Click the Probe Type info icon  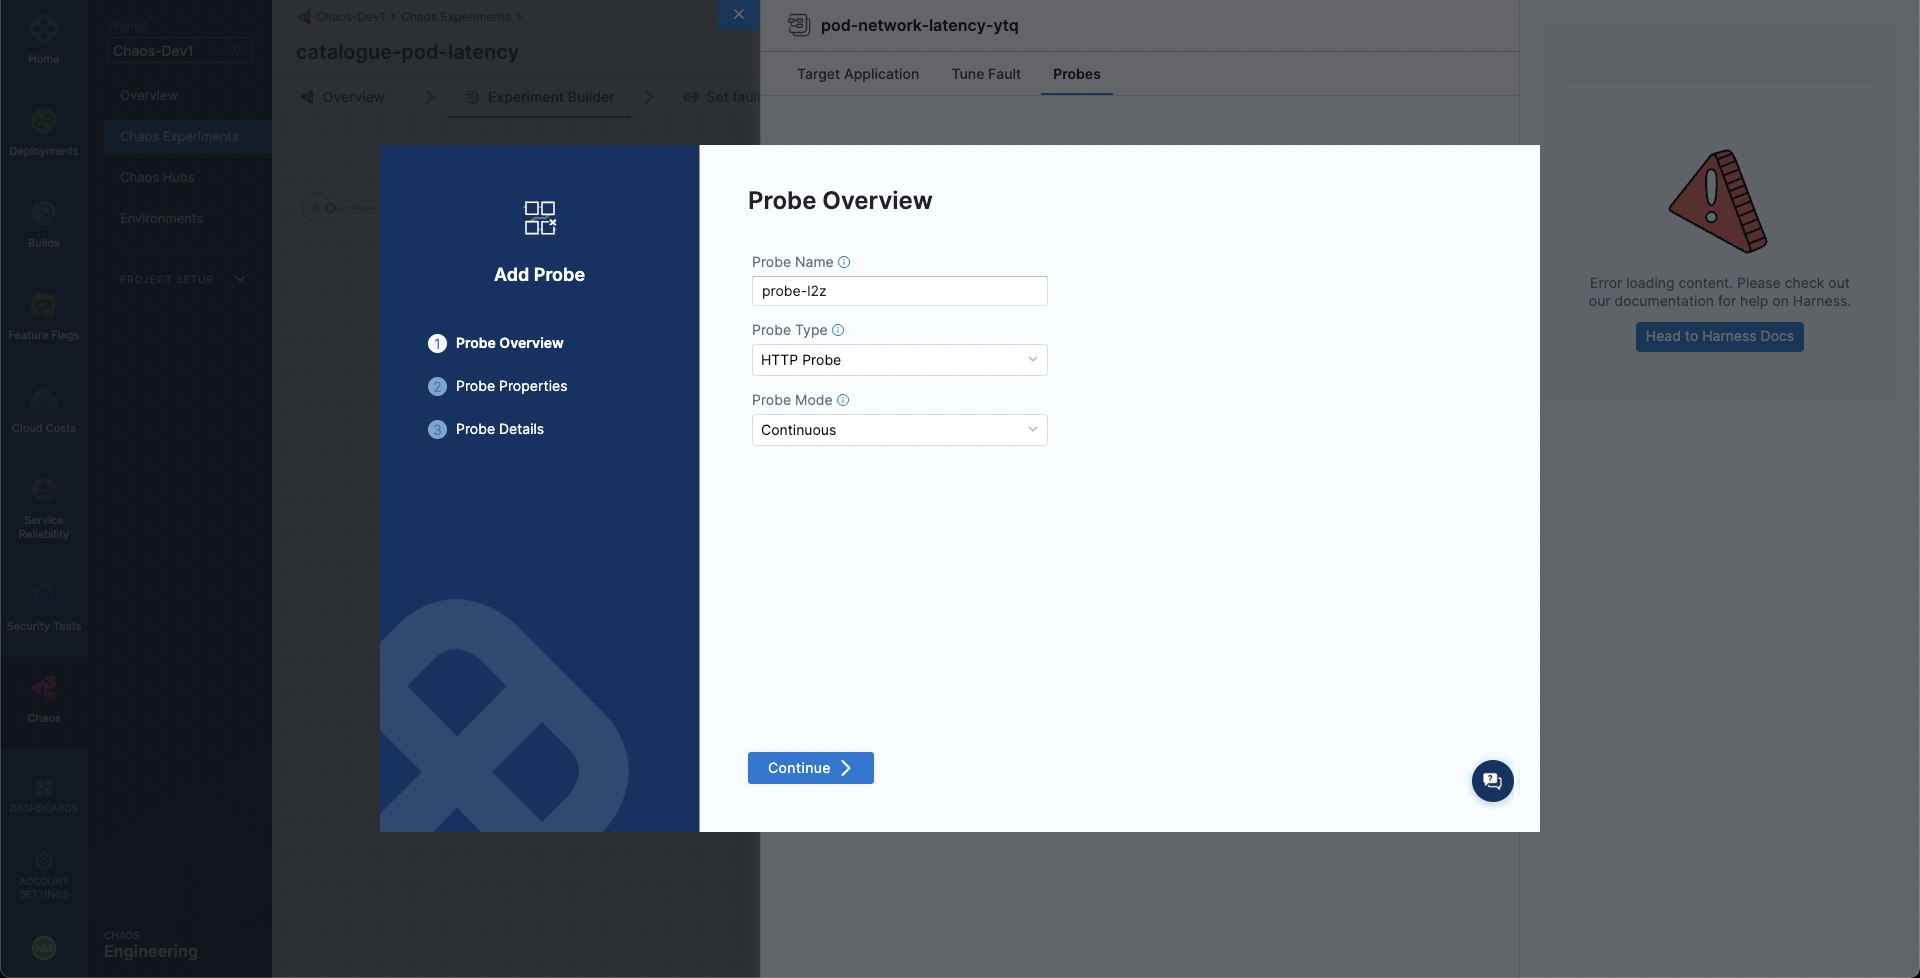[x=838, y=330]
